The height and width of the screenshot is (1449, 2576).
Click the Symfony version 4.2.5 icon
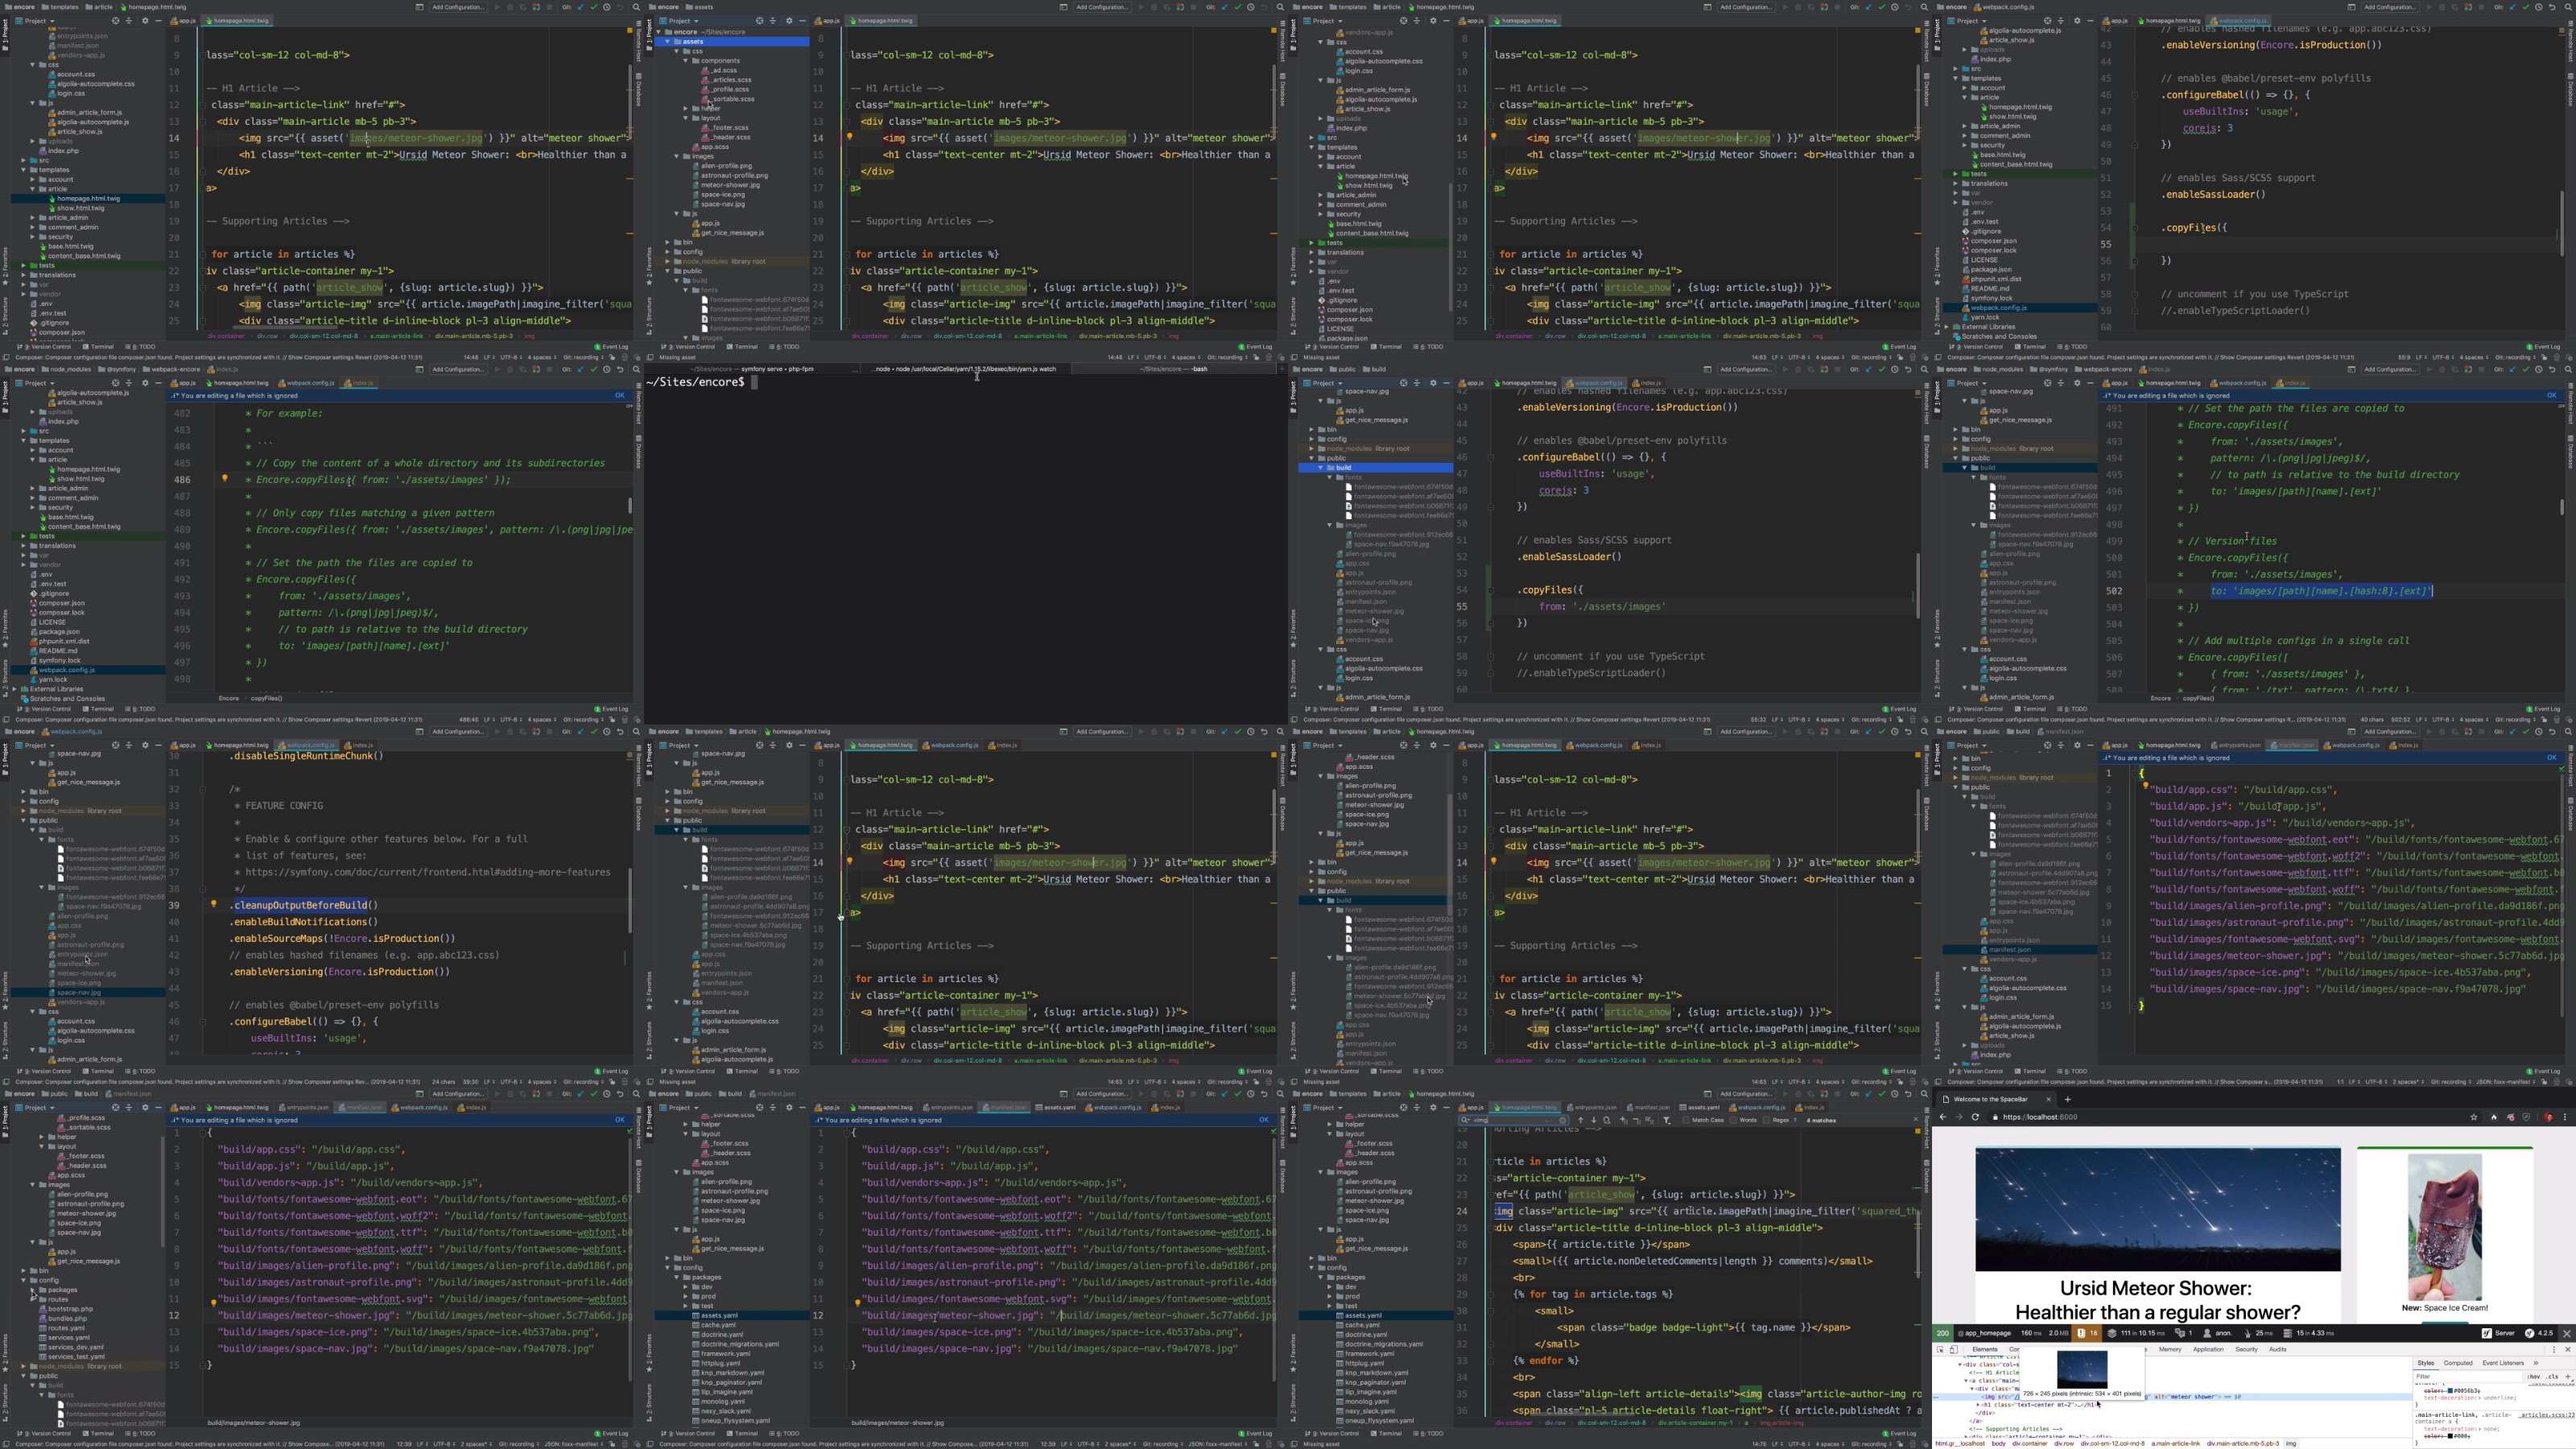click(x=2529, y=1333)
